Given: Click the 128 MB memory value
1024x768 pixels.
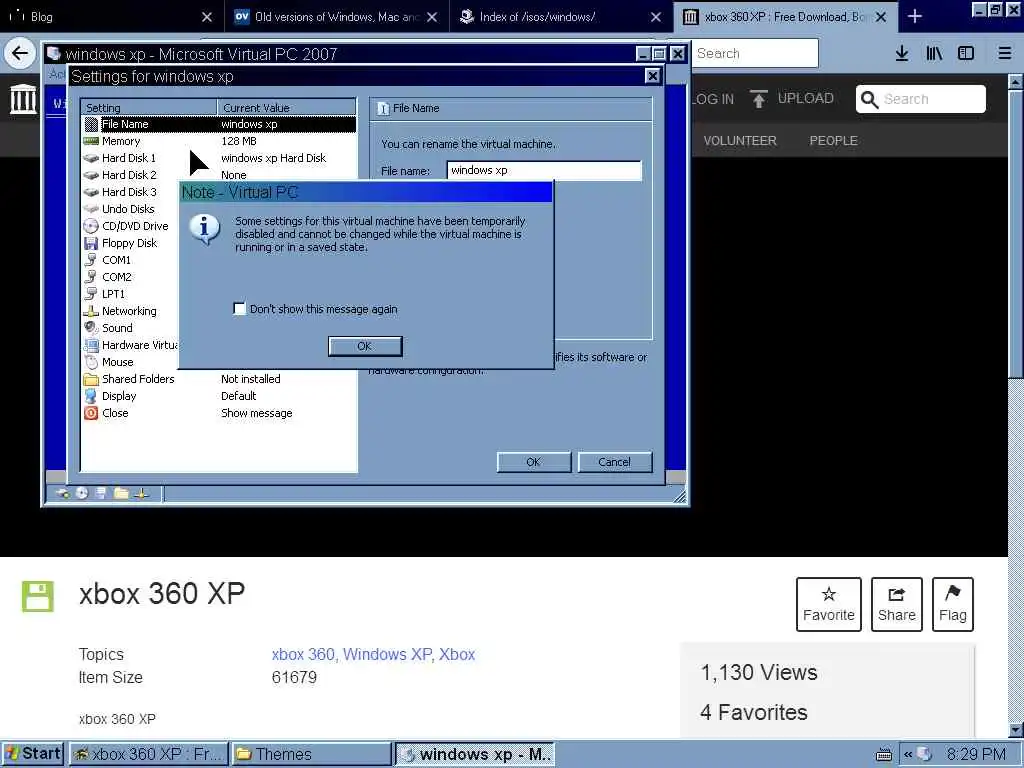Looking at the screenshot, I should pyautogui.click(x=239, y=141).
